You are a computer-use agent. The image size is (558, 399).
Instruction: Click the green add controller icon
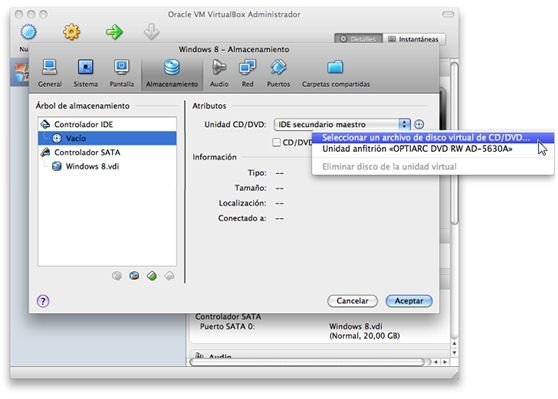[x=152, y=275]
